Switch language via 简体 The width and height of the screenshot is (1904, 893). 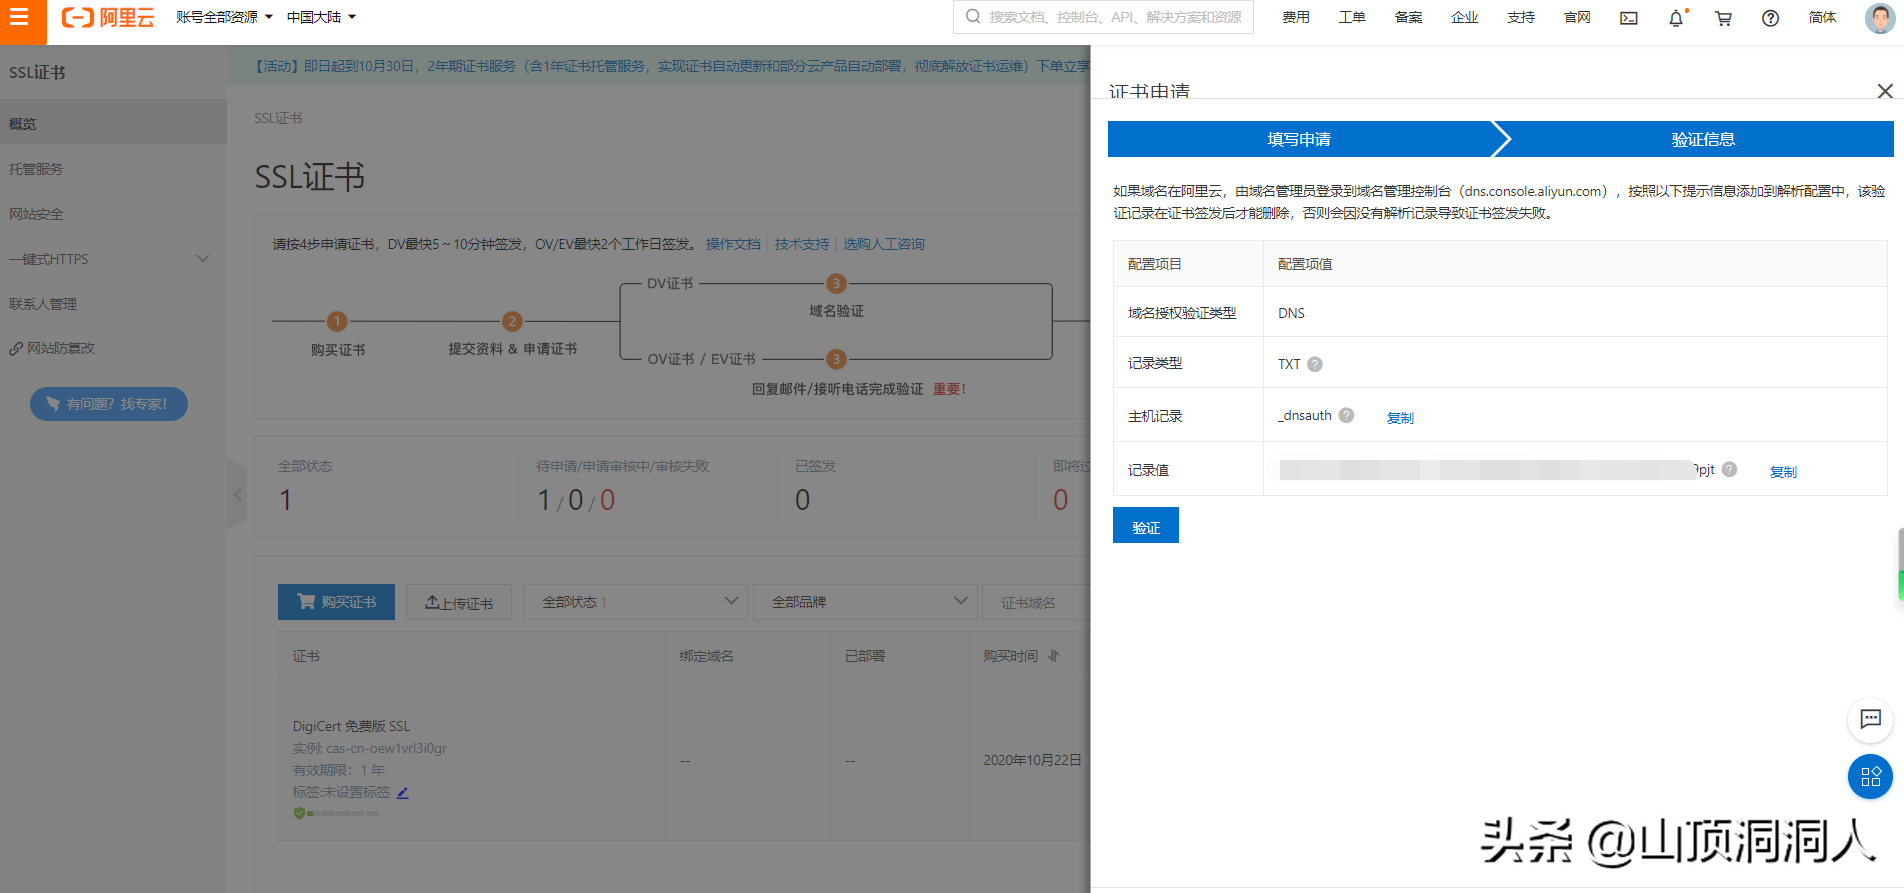[x=1822, y=17]
